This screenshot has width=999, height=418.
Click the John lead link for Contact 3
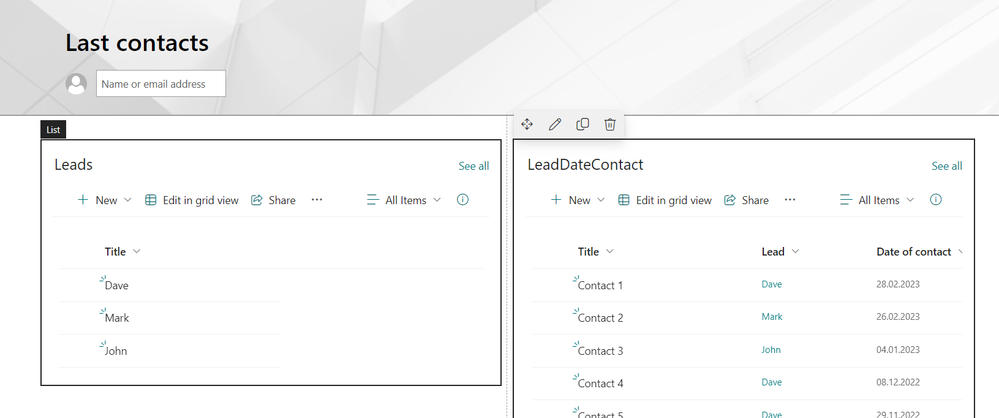(771, 350)
